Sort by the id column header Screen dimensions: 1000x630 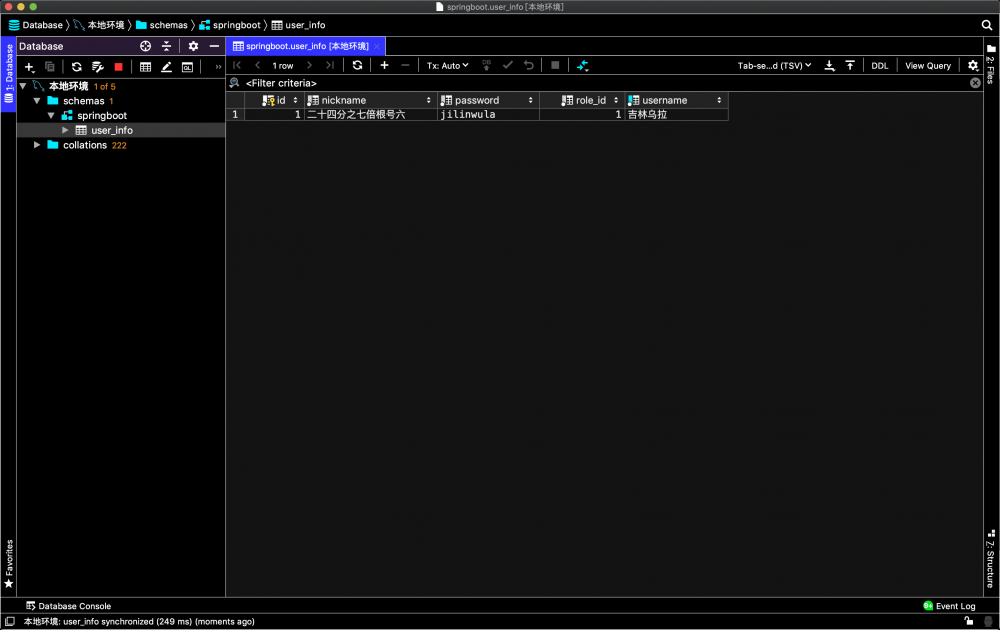point(274,100)
